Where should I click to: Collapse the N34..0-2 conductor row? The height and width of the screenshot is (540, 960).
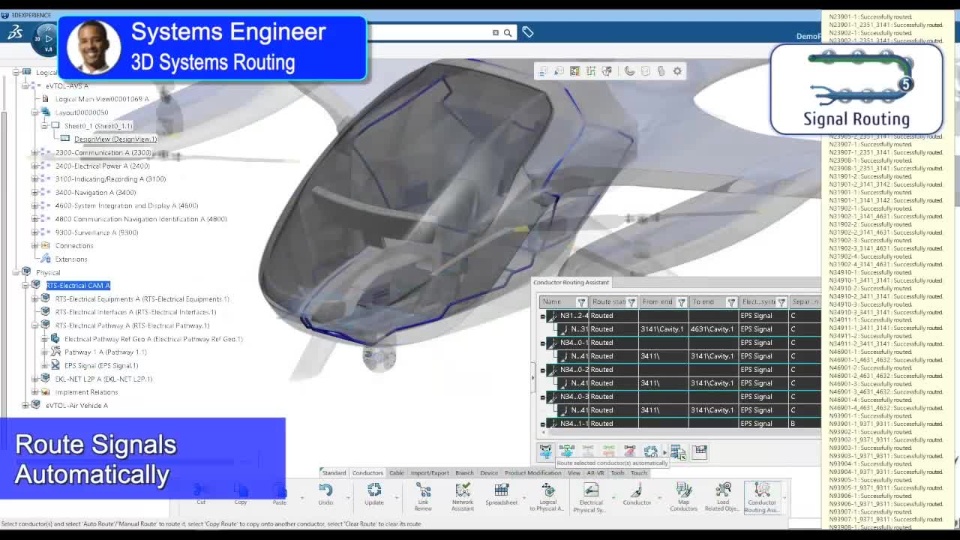(542, 370)
